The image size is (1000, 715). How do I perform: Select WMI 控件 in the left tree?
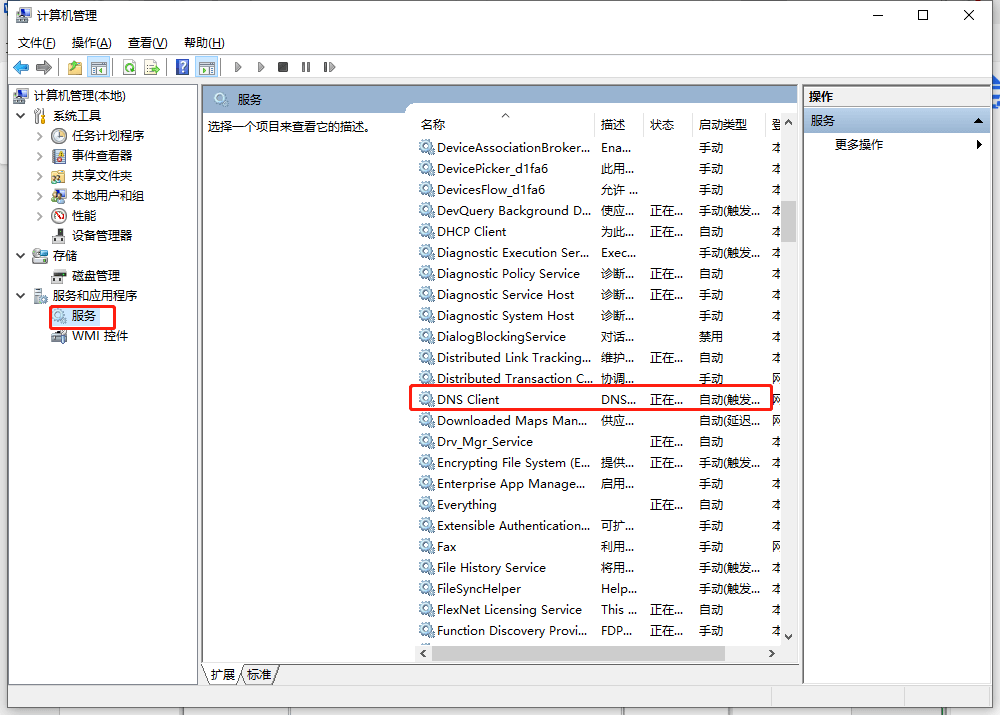[99, 336]
